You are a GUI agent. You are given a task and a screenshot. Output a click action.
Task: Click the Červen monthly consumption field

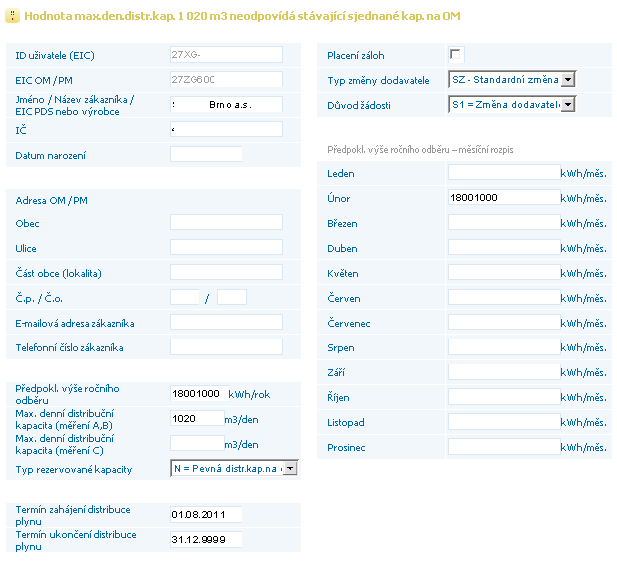(x=504, y=297)
